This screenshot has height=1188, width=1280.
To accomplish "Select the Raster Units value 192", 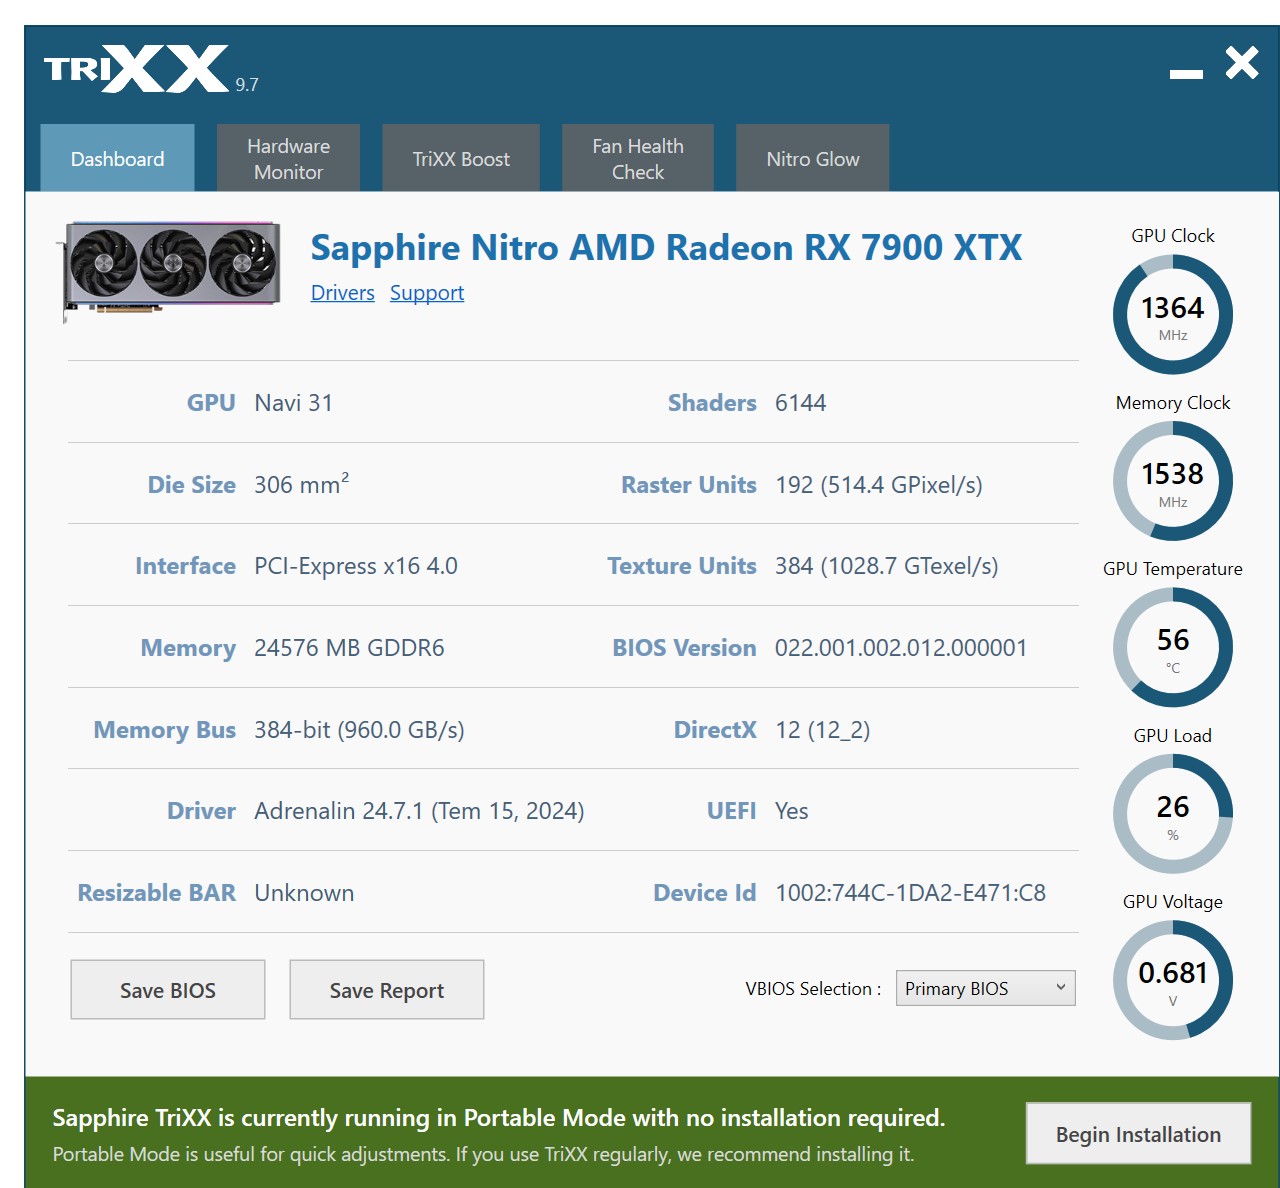I will [879, 485].
